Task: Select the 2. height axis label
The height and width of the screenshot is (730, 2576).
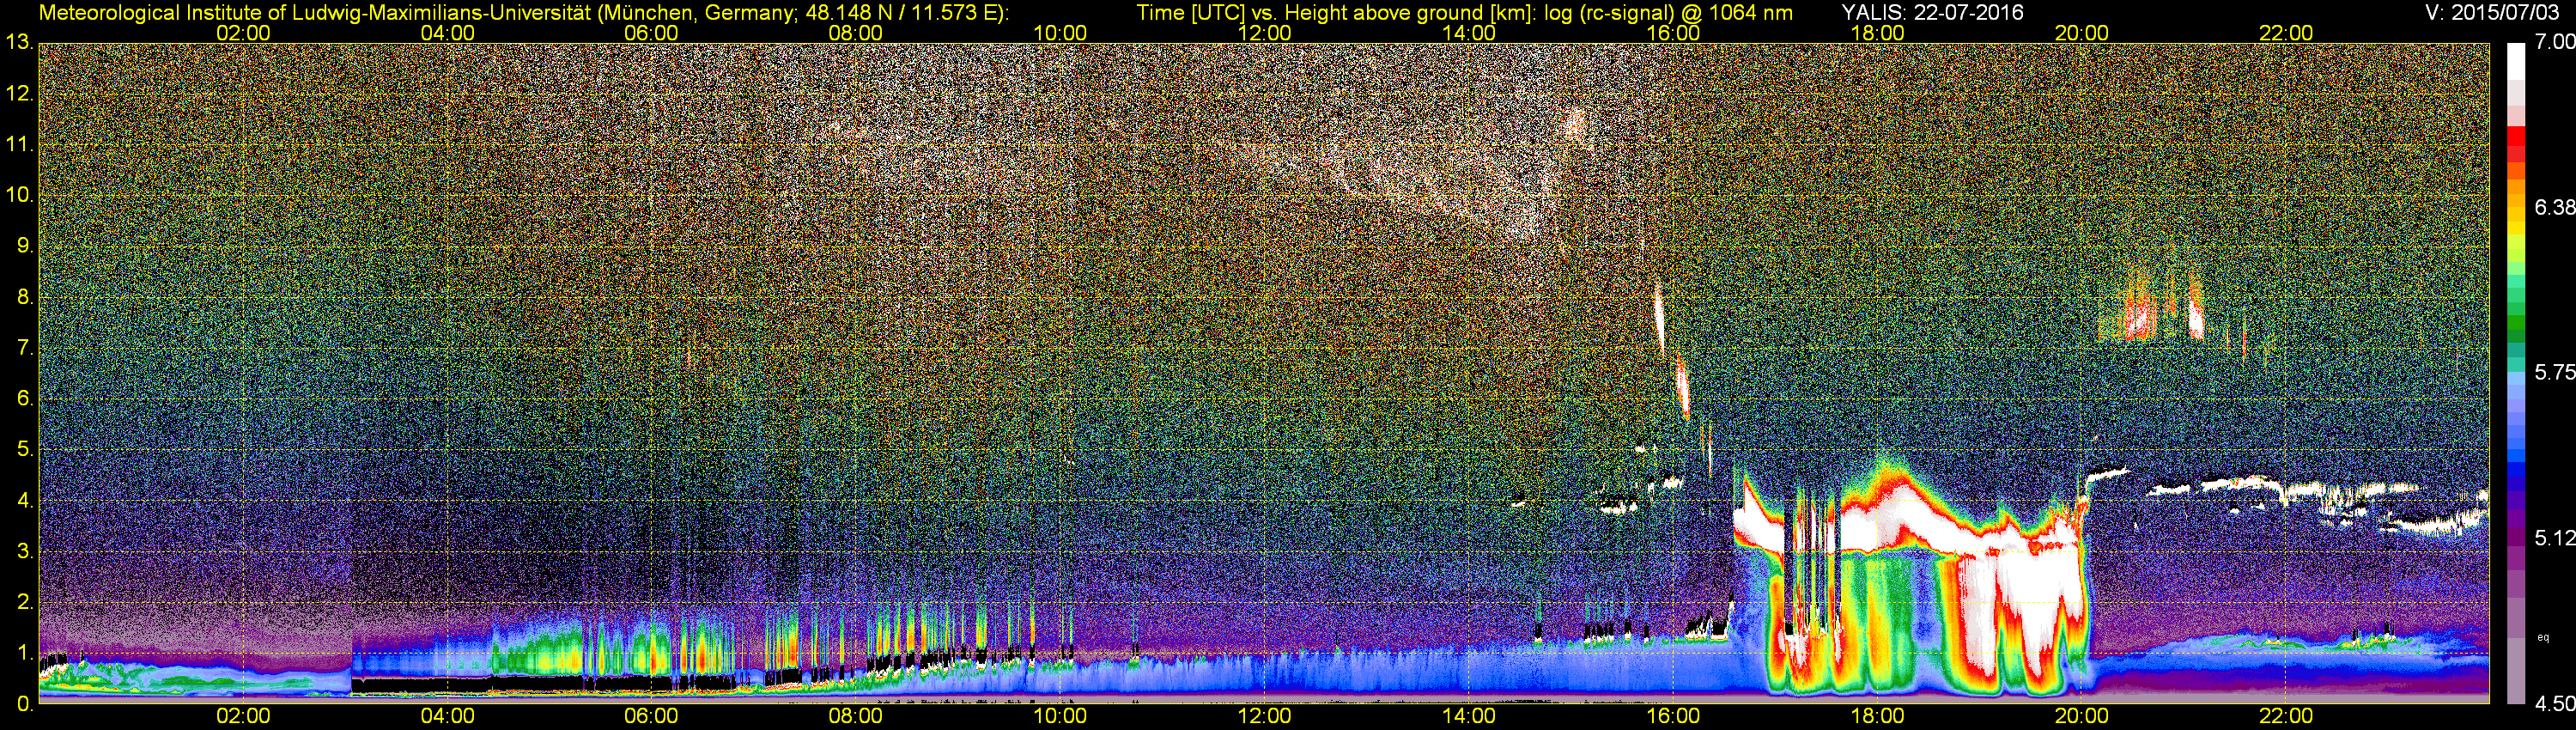Action: coord(25,603)
